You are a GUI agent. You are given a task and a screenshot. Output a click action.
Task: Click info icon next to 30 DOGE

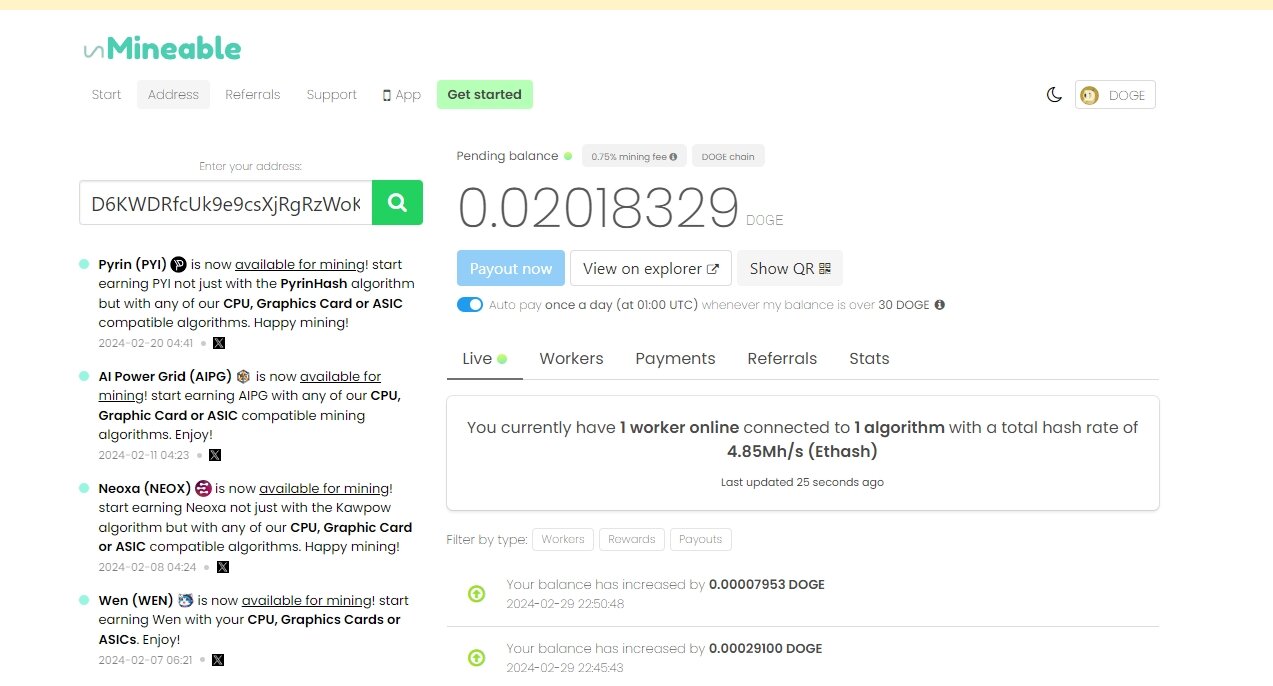tap(939, 304)
